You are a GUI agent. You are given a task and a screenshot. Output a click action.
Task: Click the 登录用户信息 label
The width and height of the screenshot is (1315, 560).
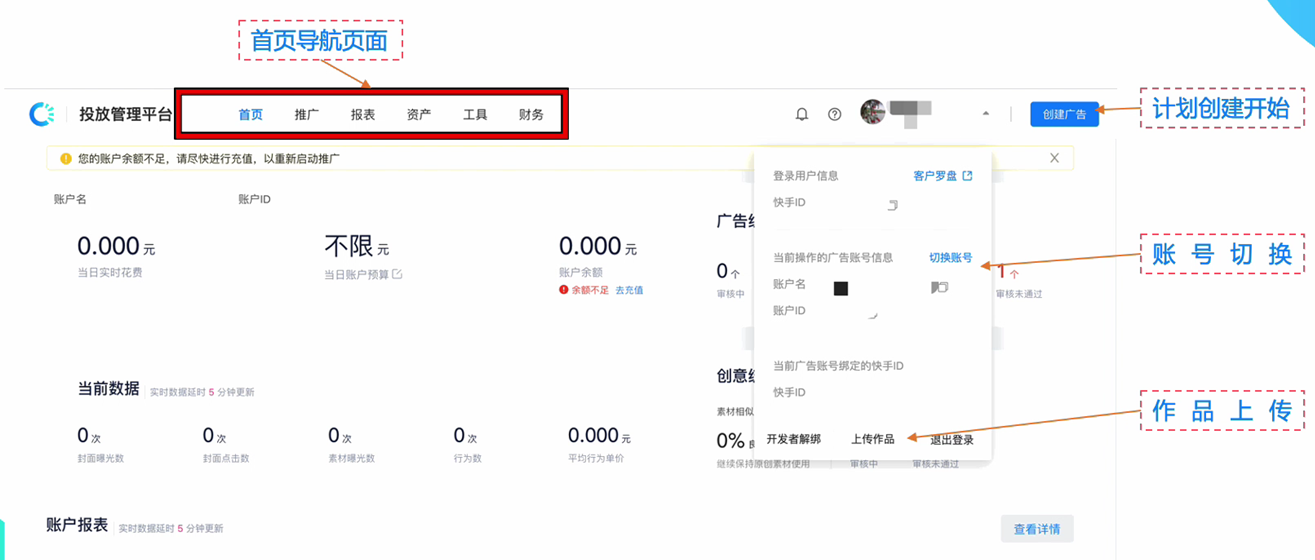coord(806,175)
